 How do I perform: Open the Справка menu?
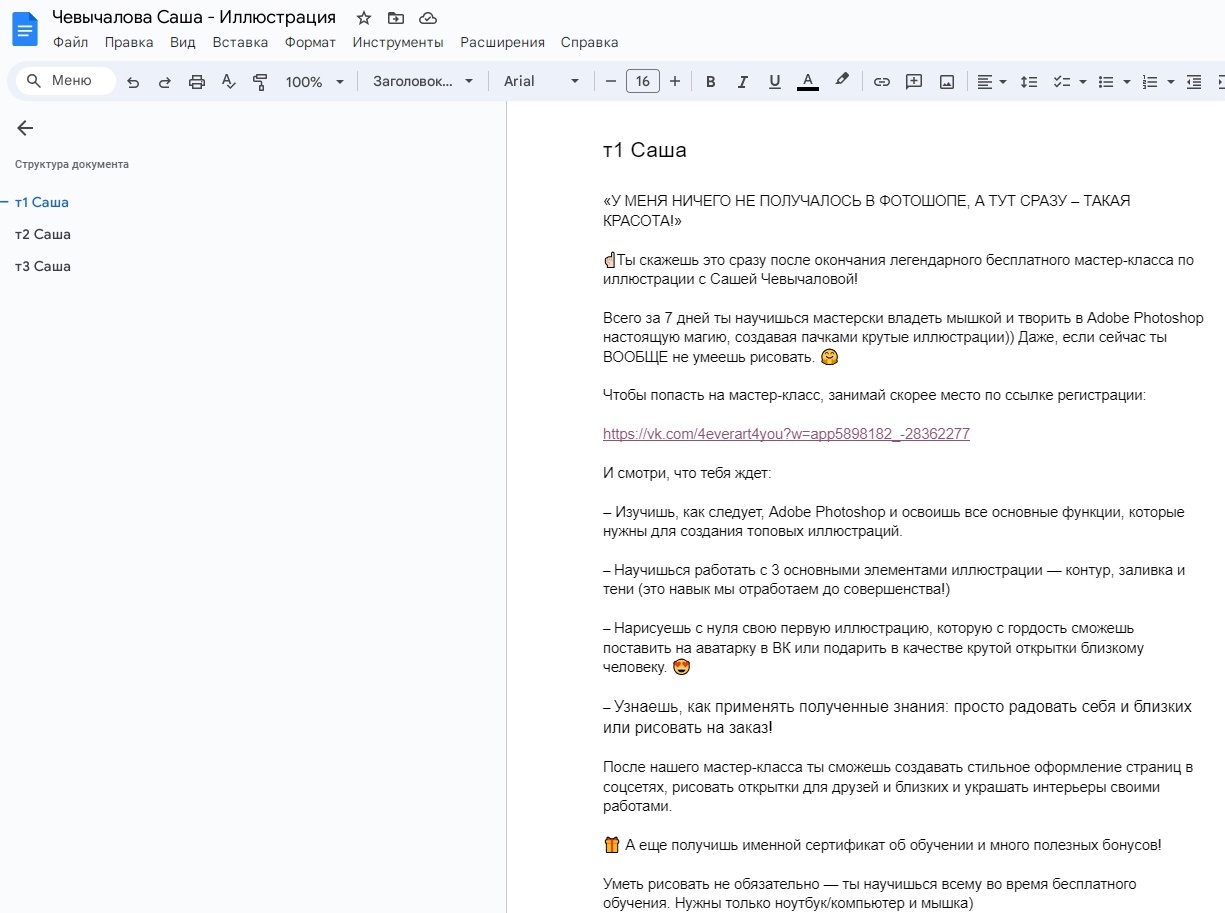click(x=589, y=42)
